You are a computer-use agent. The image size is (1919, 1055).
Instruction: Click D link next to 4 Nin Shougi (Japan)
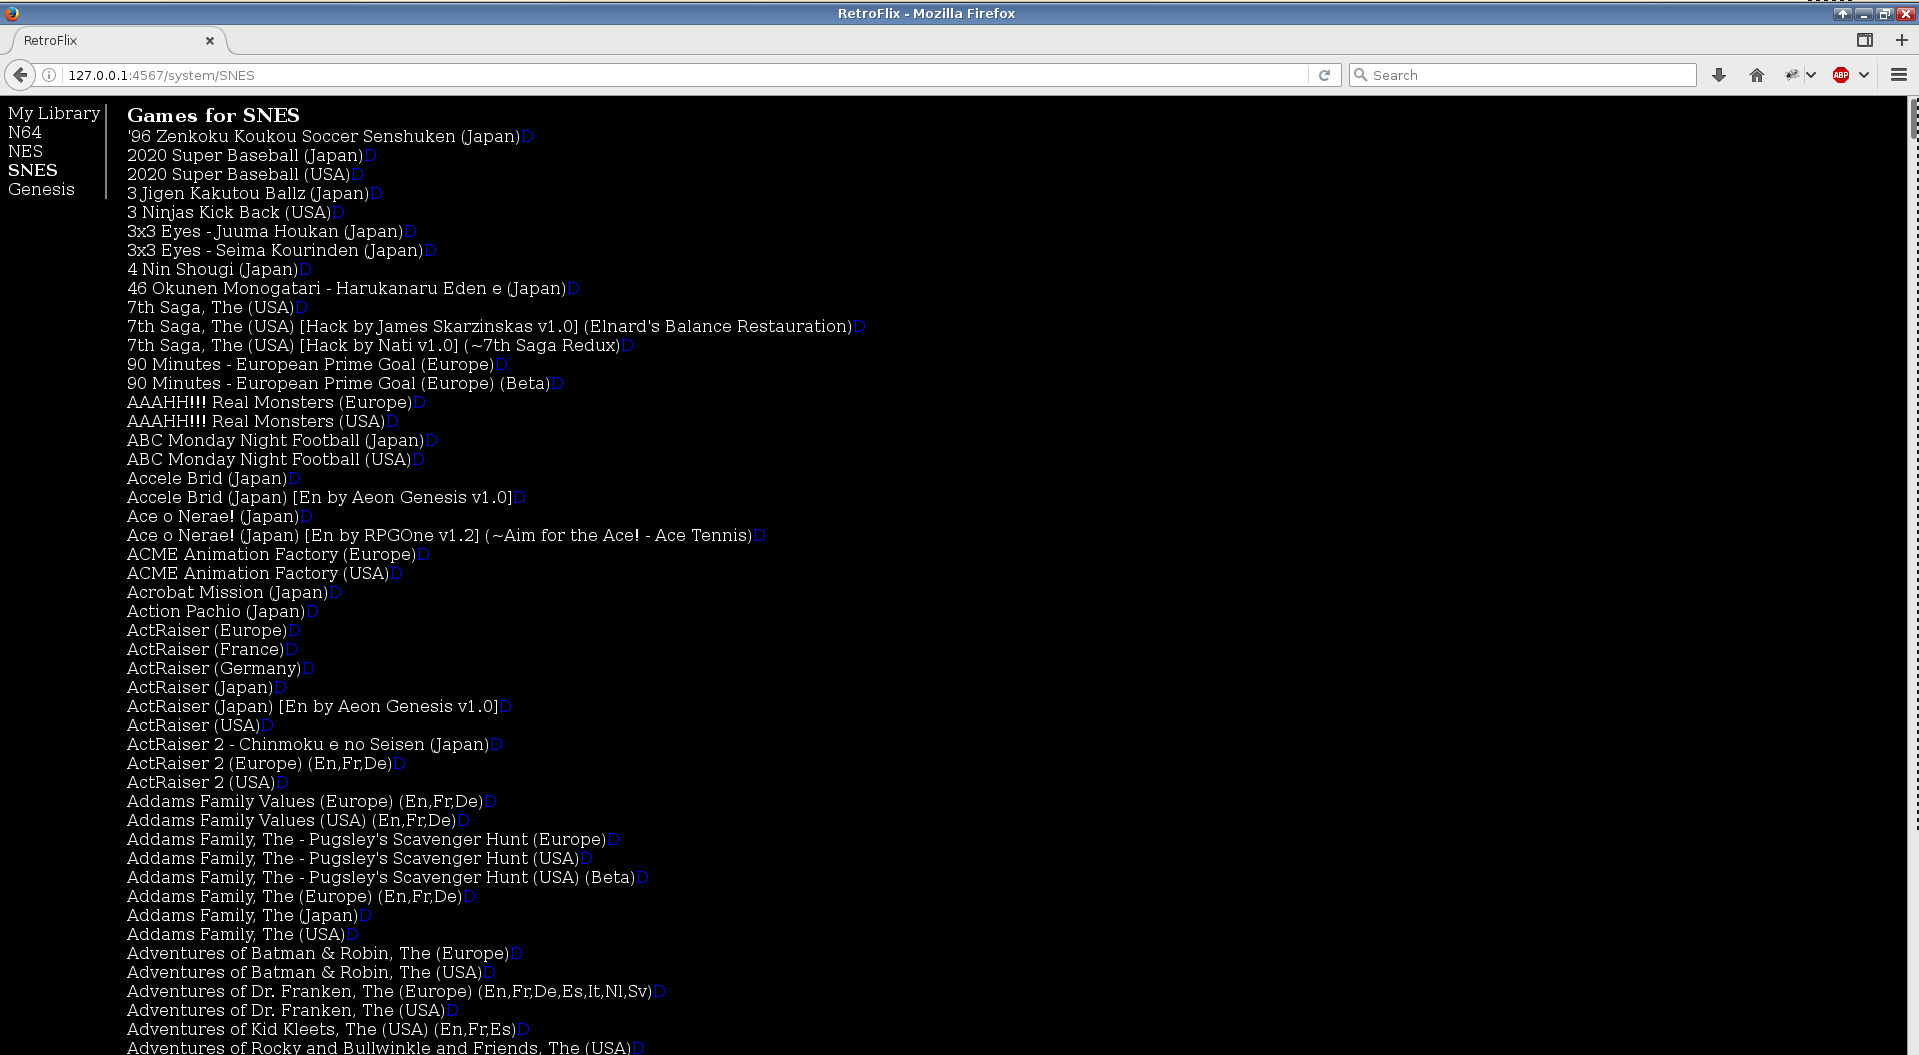(305, 270)
